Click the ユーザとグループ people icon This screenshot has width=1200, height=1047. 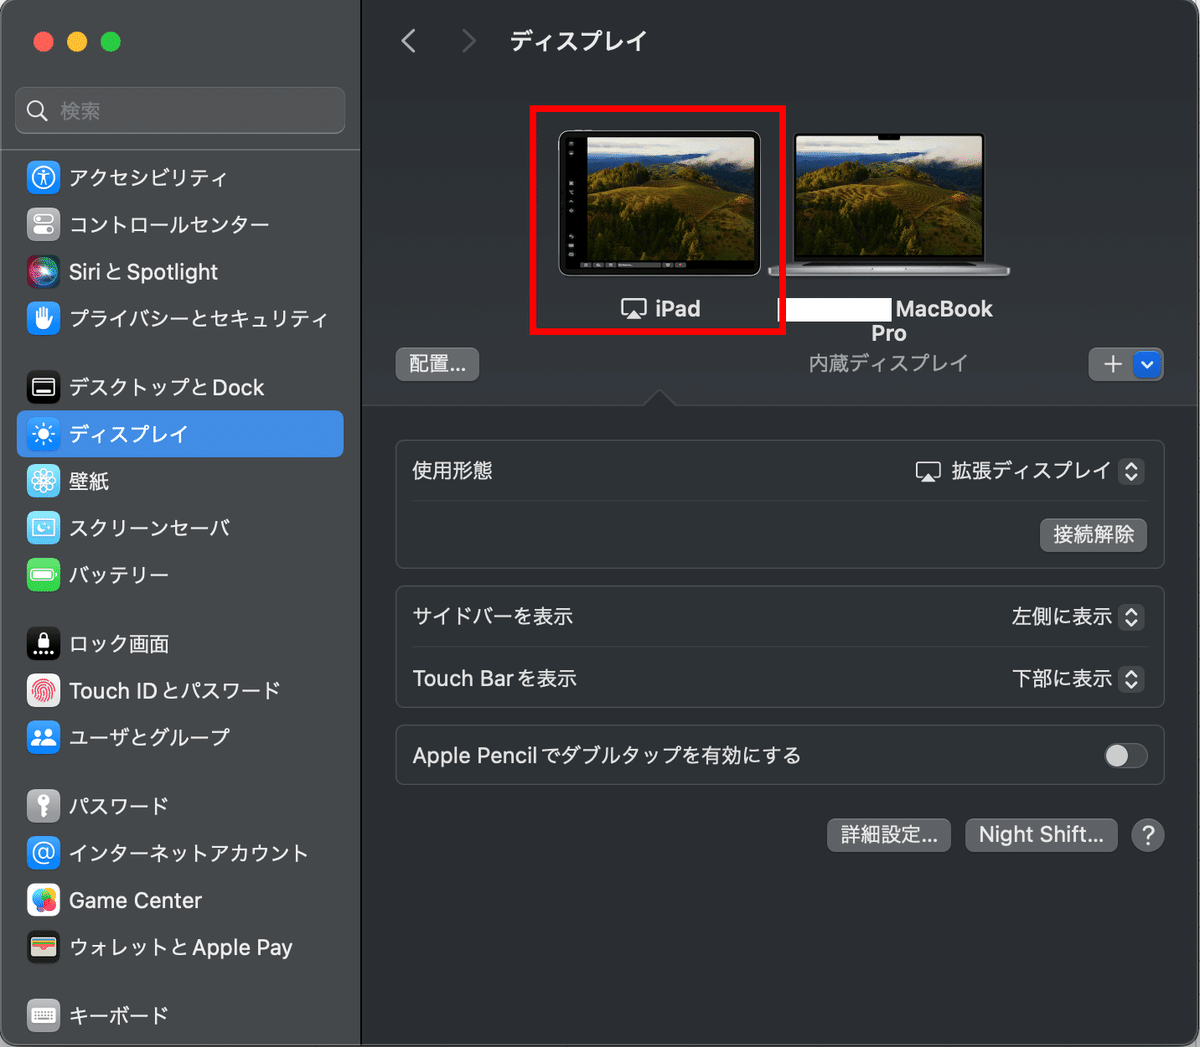pos(43,738)
